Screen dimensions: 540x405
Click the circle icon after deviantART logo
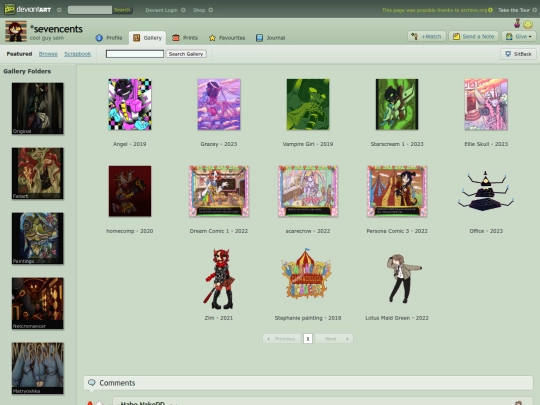pos(59,10)
